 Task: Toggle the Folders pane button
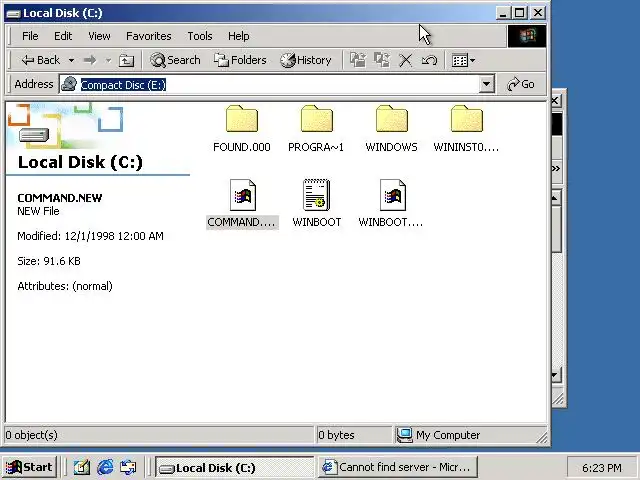pyautogui.click(x=240, y=60)
